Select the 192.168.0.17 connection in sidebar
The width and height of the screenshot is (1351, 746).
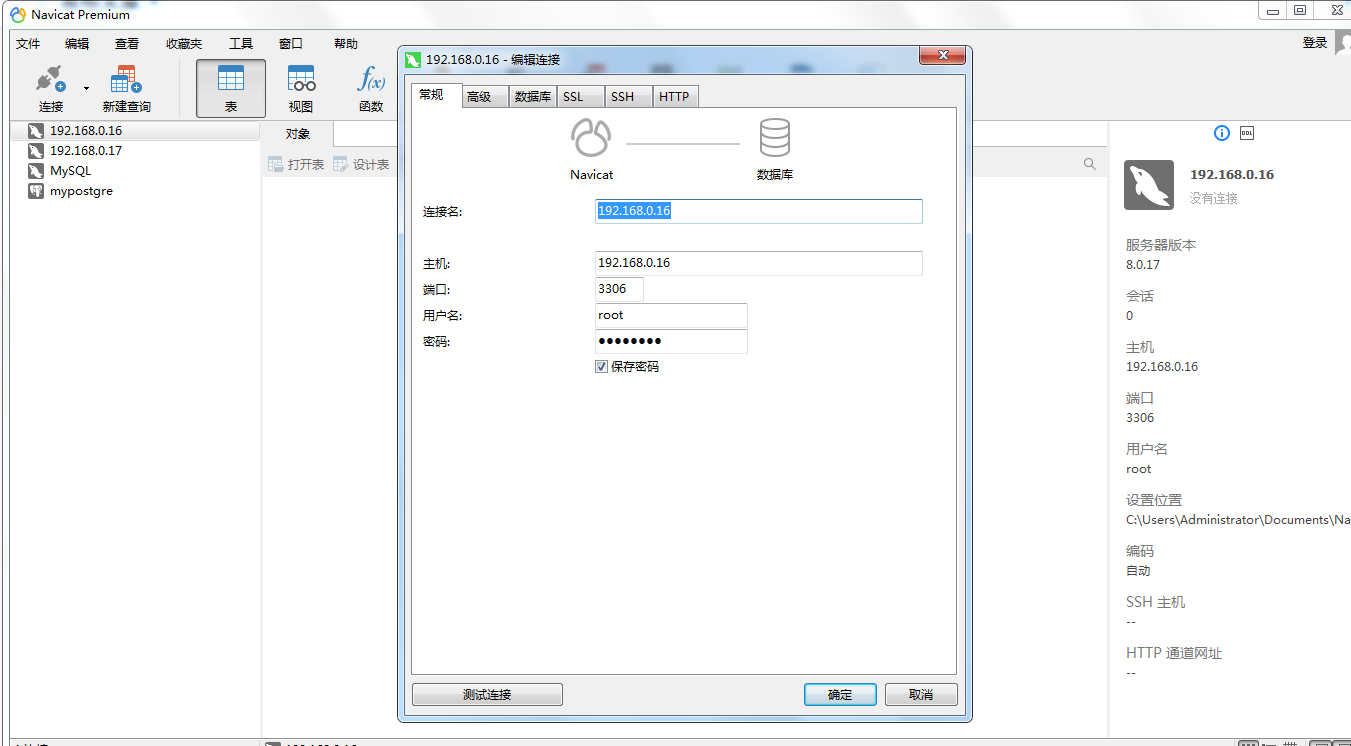click(136, 151)
